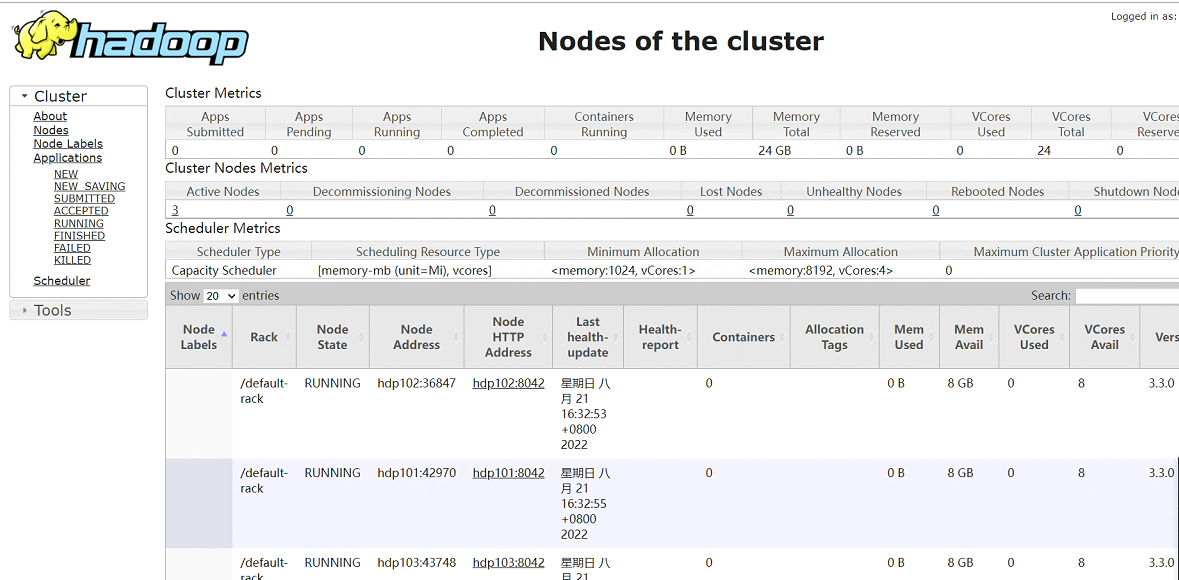The height and width of the screenshot is (580, 1179).
Task: Collapse the Cluster section
Action: (78, 96)
